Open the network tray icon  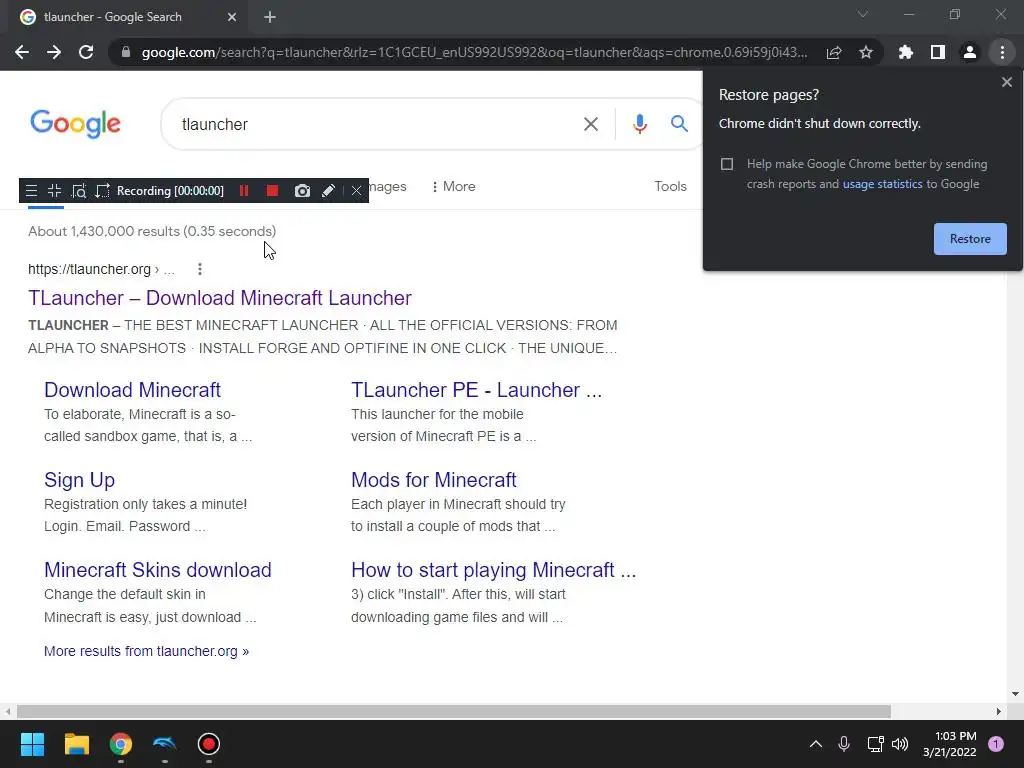point(875,744)
